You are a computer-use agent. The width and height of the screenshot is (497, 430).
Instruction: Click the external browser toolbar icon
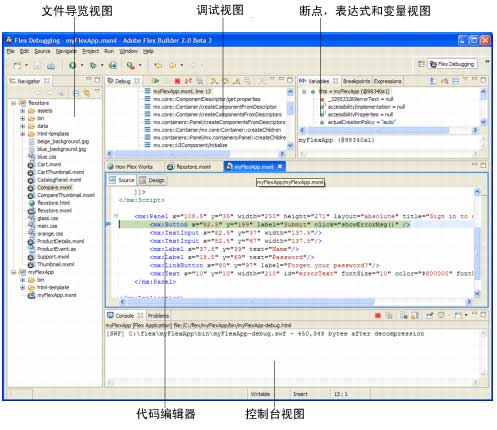[113, 65]
